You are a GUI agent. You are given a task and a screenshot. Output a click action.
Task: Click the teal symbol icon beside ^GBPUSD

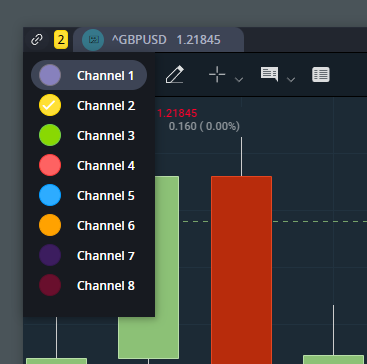coord(93,40)
